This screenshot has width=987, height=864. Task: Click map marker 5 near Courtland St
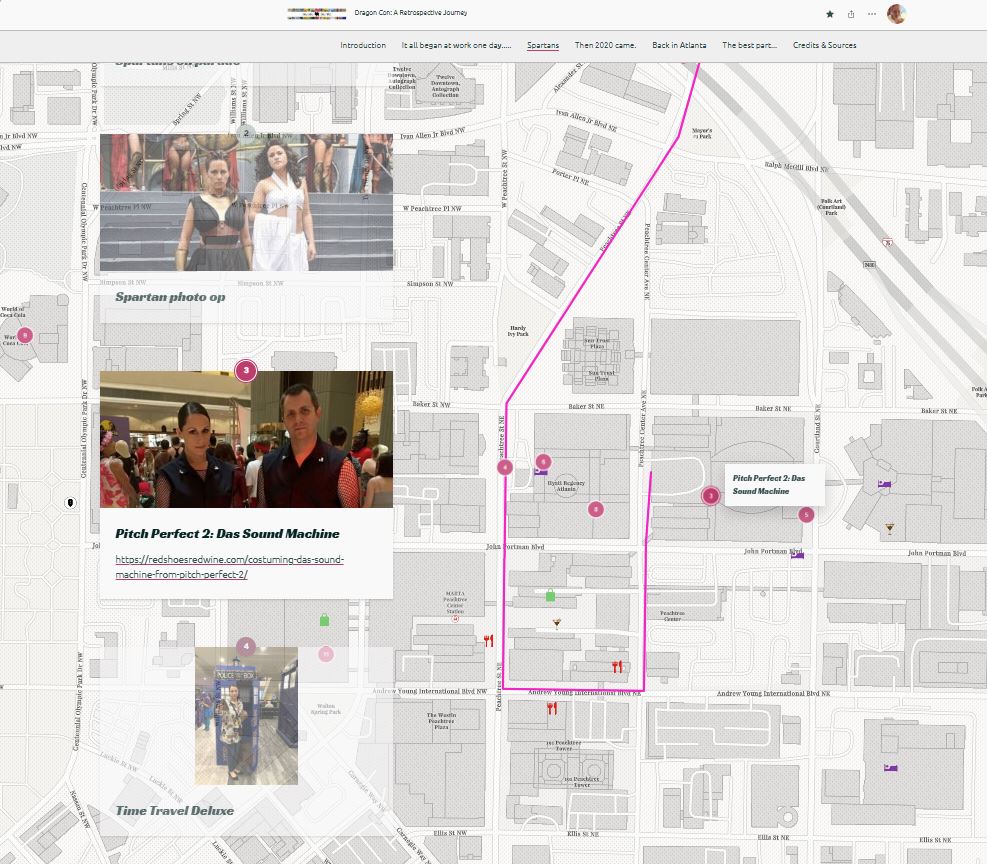point(806,515)
